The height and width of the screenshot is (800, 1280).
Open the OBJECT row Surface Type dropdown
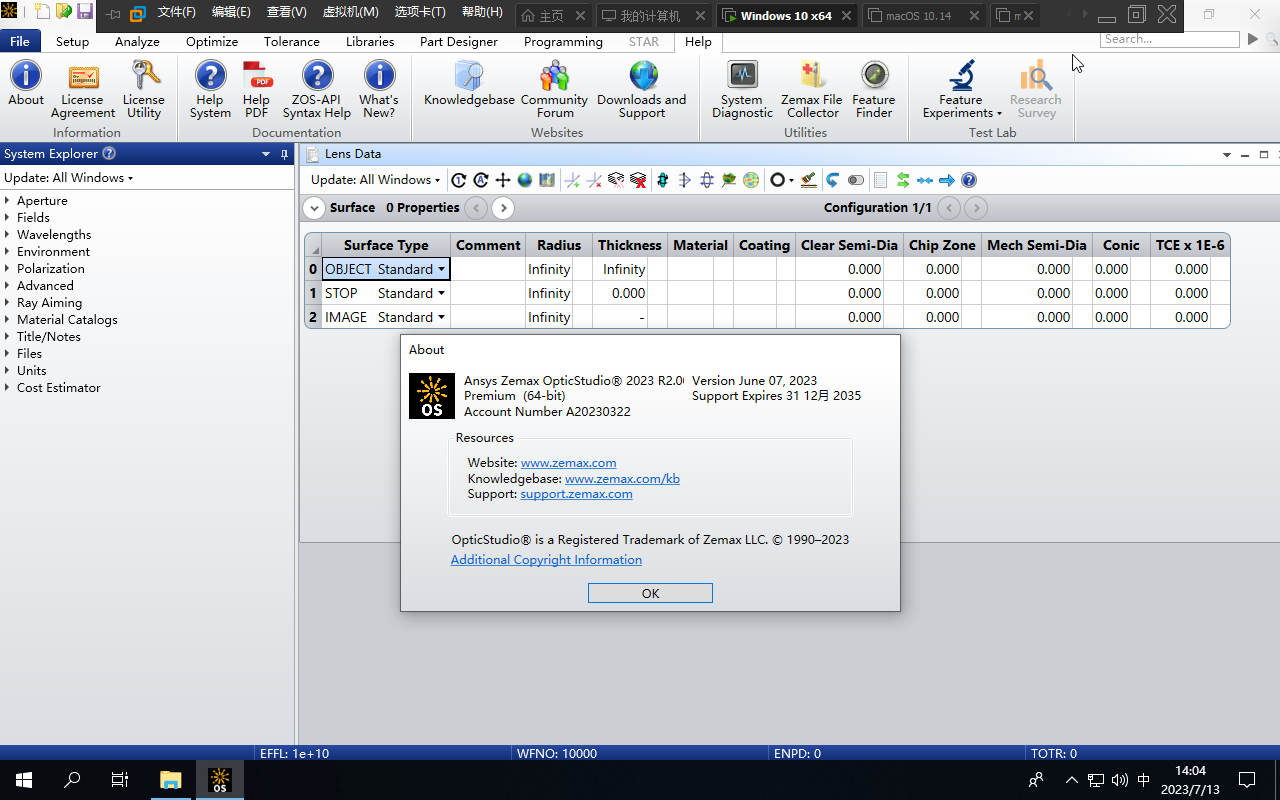point(441,269)
